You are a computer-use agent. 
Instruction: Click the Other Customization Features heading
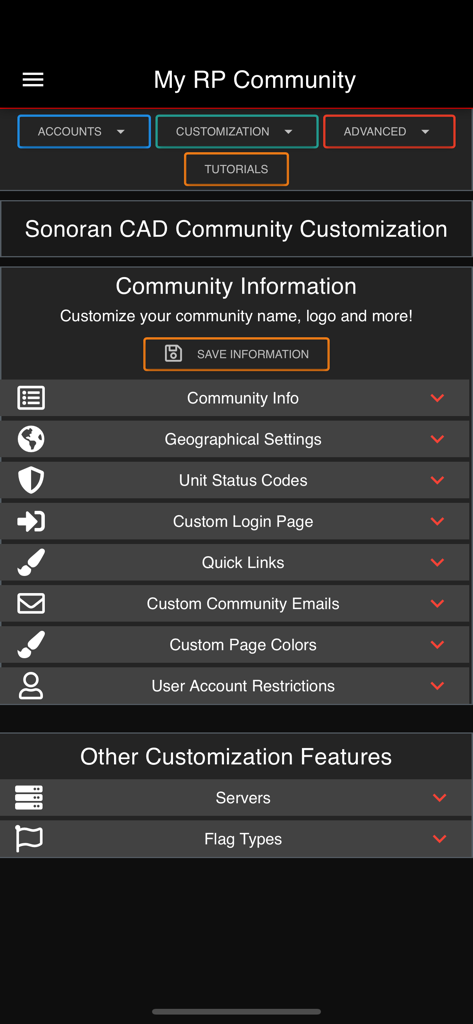(x=236, y=756)
